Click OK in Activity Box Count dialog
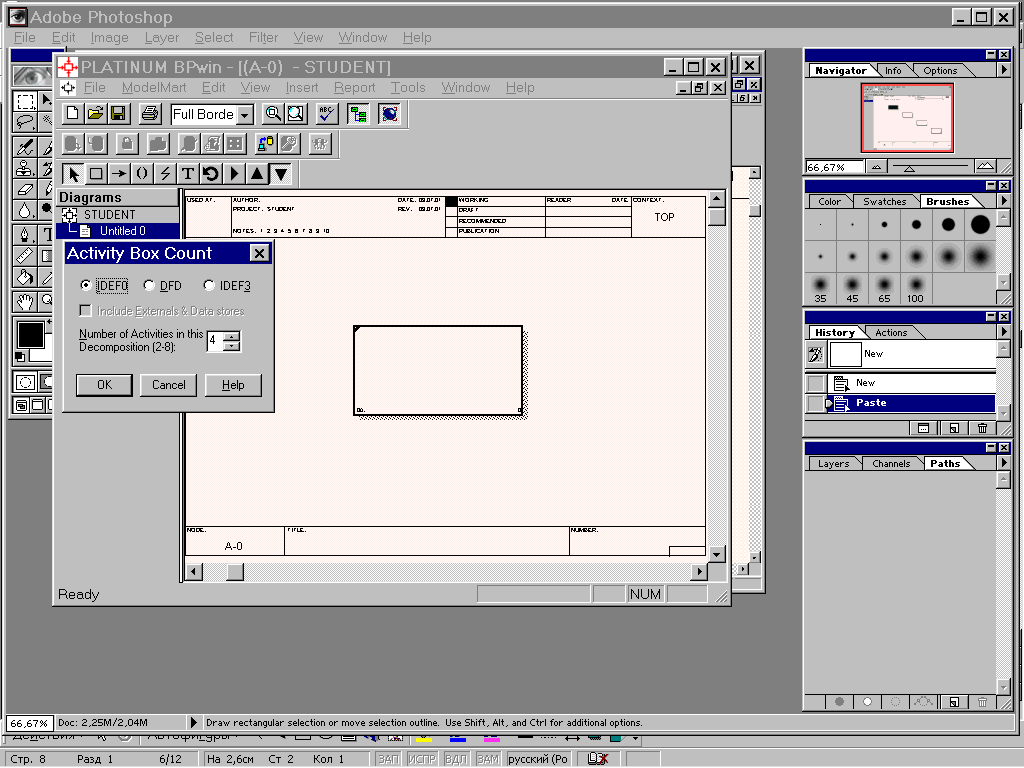Image resolution: width=1024 pixels, height=768 pixels. point(104,385)
